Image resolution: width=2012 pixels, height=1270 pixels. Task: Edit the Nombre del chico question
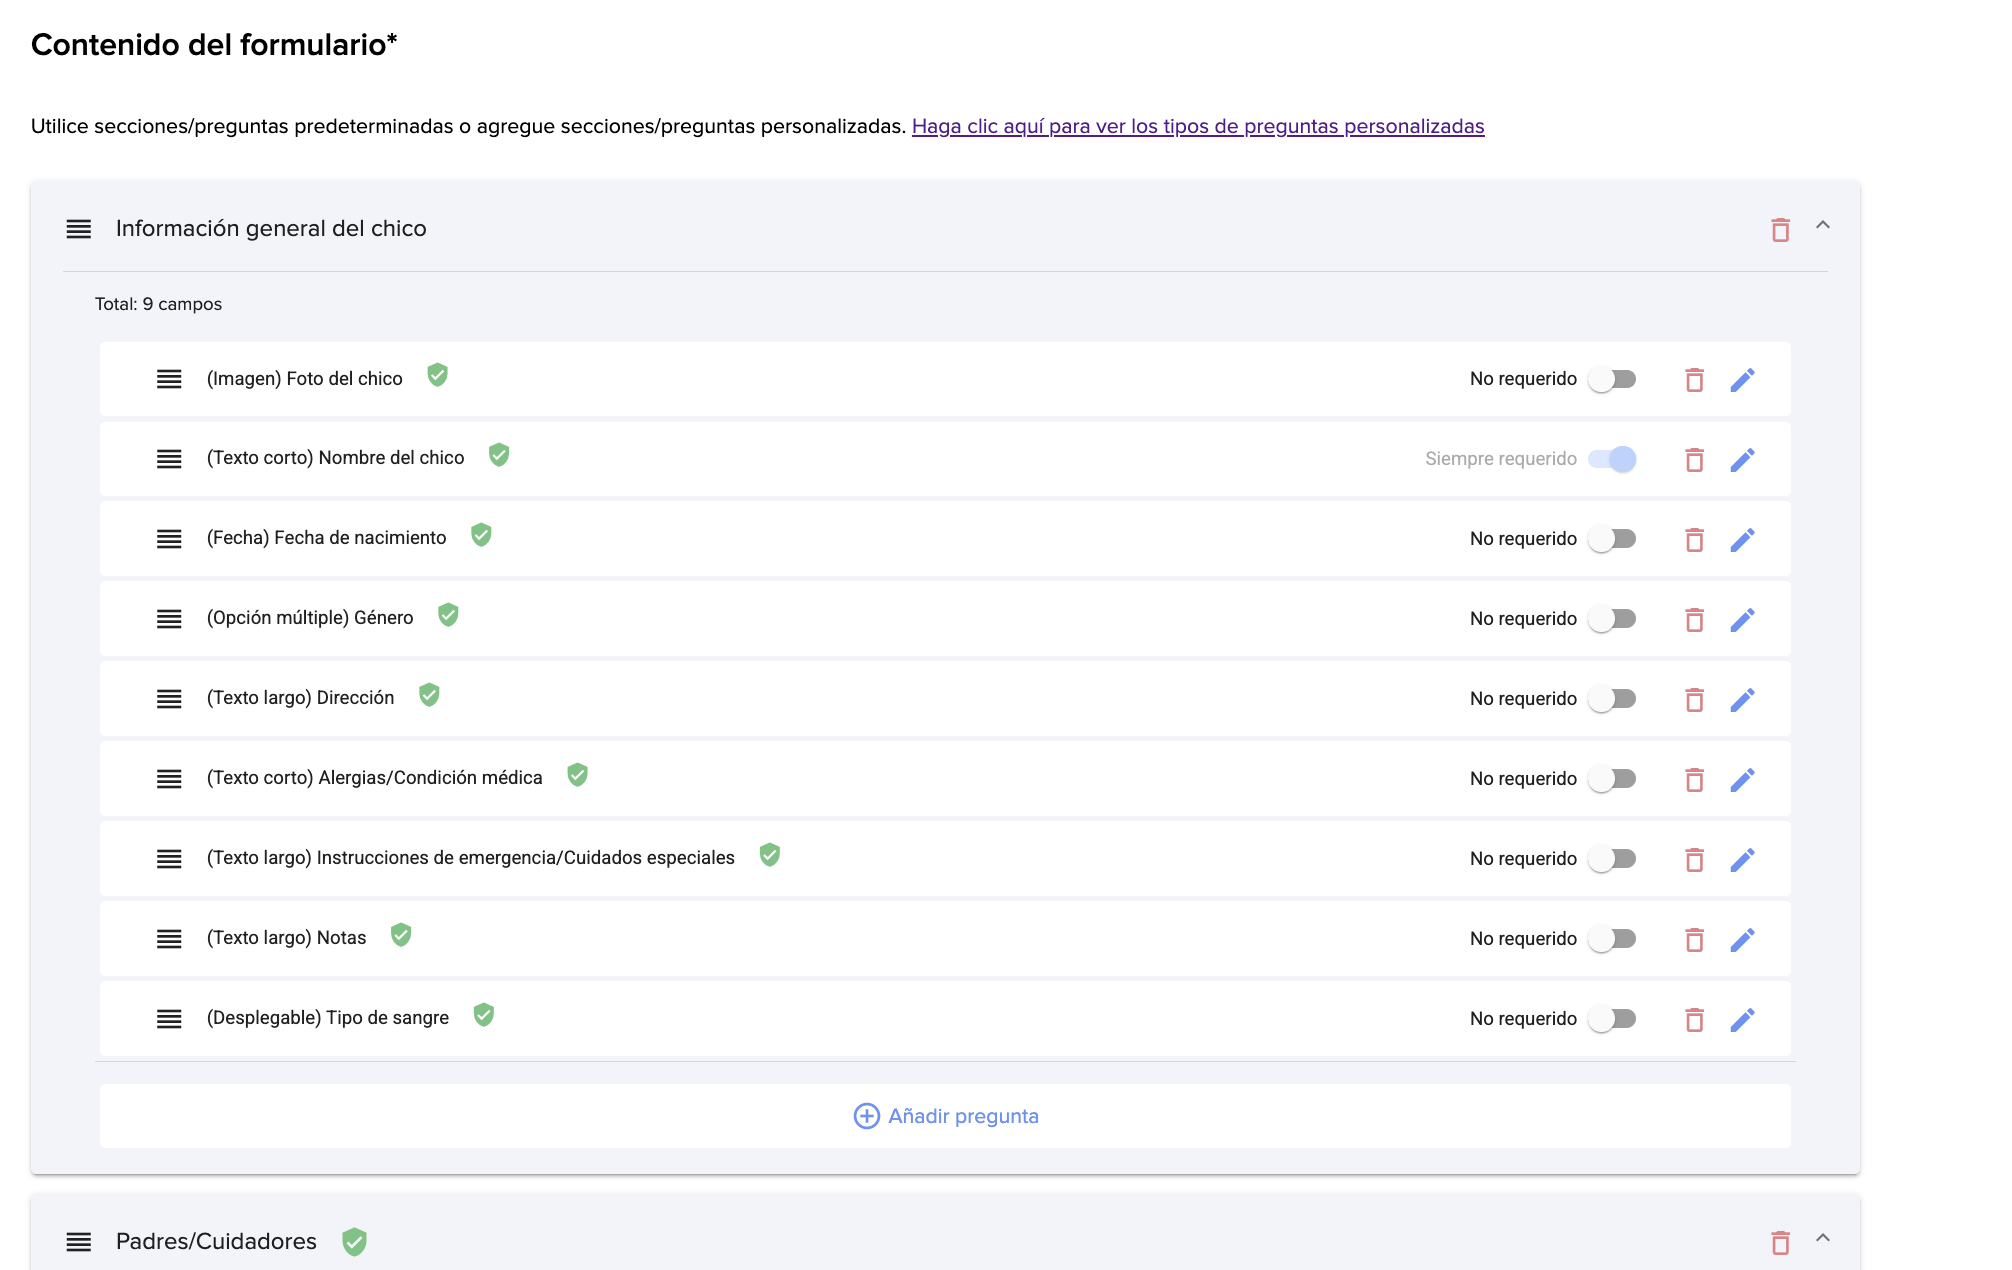click(1742, 460)
